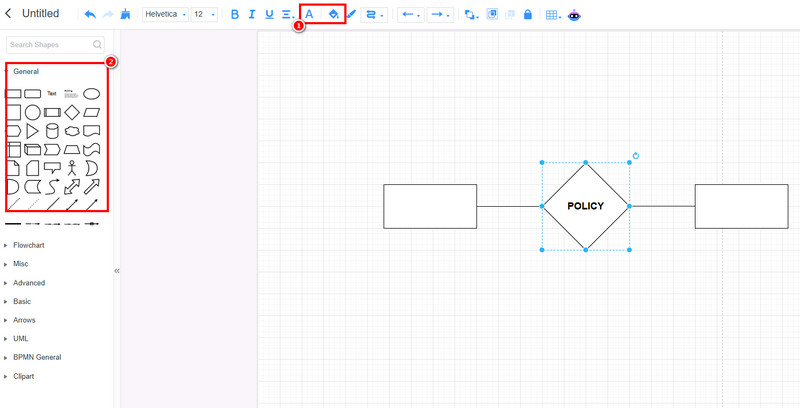Click the Search Shapes input field
800x408 pixels.
click(55, 45)
